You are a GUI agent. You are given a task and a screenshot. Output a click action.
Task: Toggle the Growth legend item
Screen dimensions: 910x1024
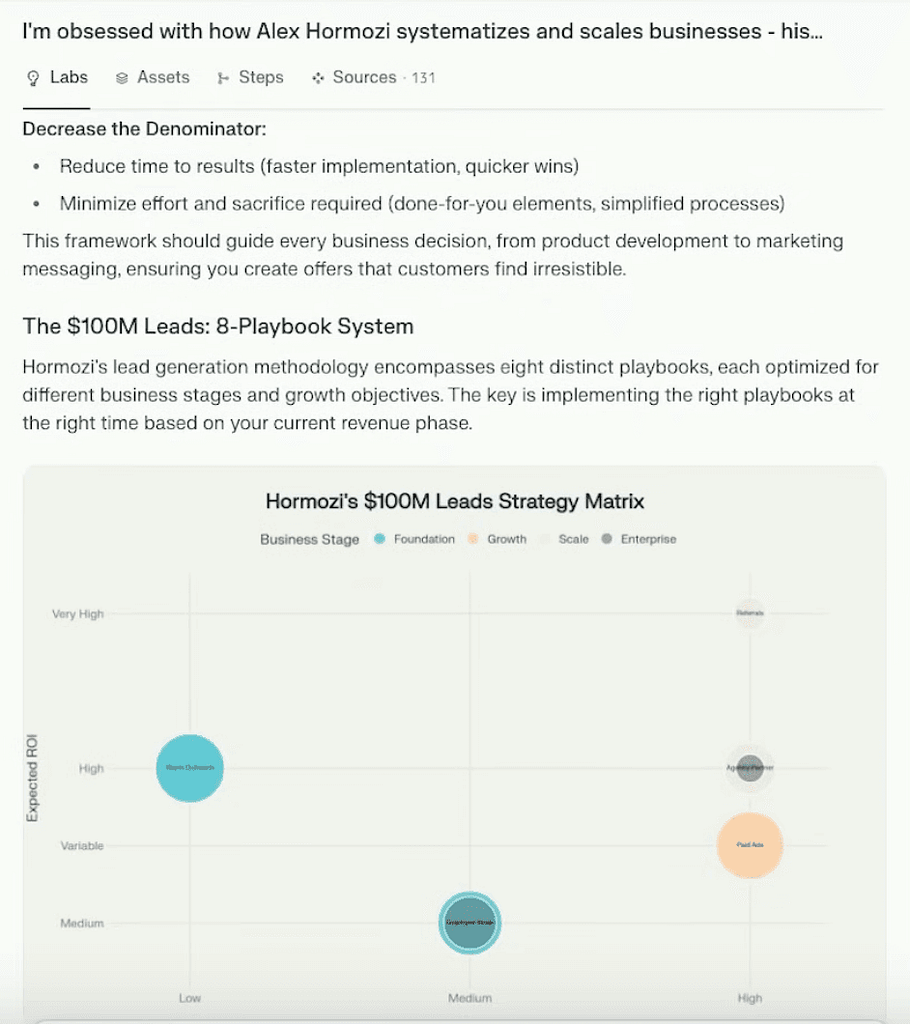(498, 539)
